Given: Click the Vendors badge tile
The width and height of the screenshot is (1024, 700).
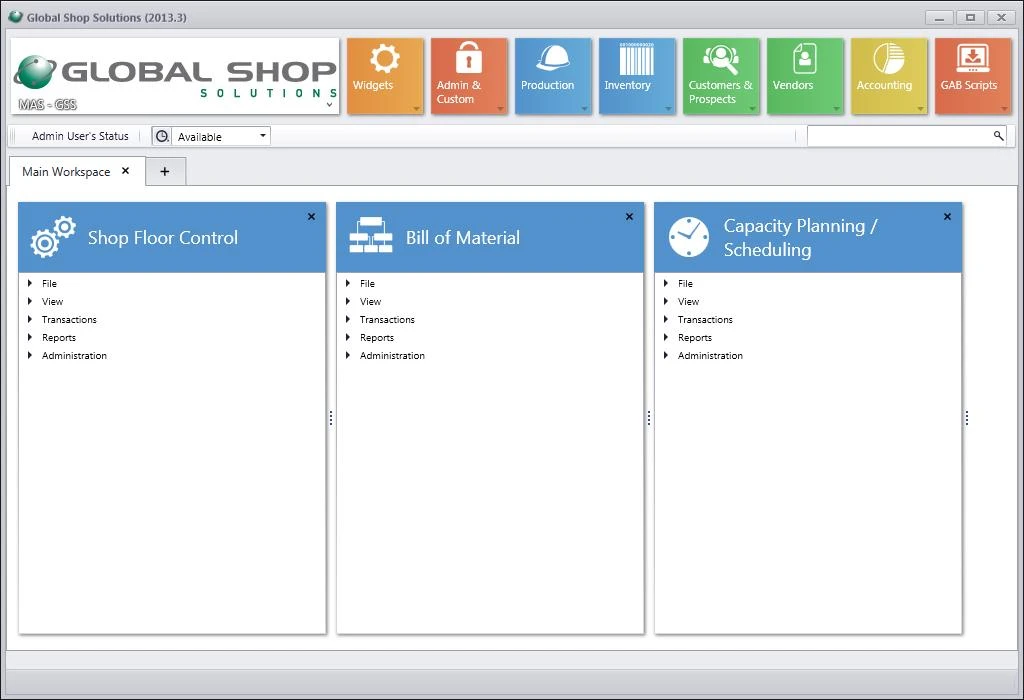Looking at the screenshot, I should click(805, 75).
